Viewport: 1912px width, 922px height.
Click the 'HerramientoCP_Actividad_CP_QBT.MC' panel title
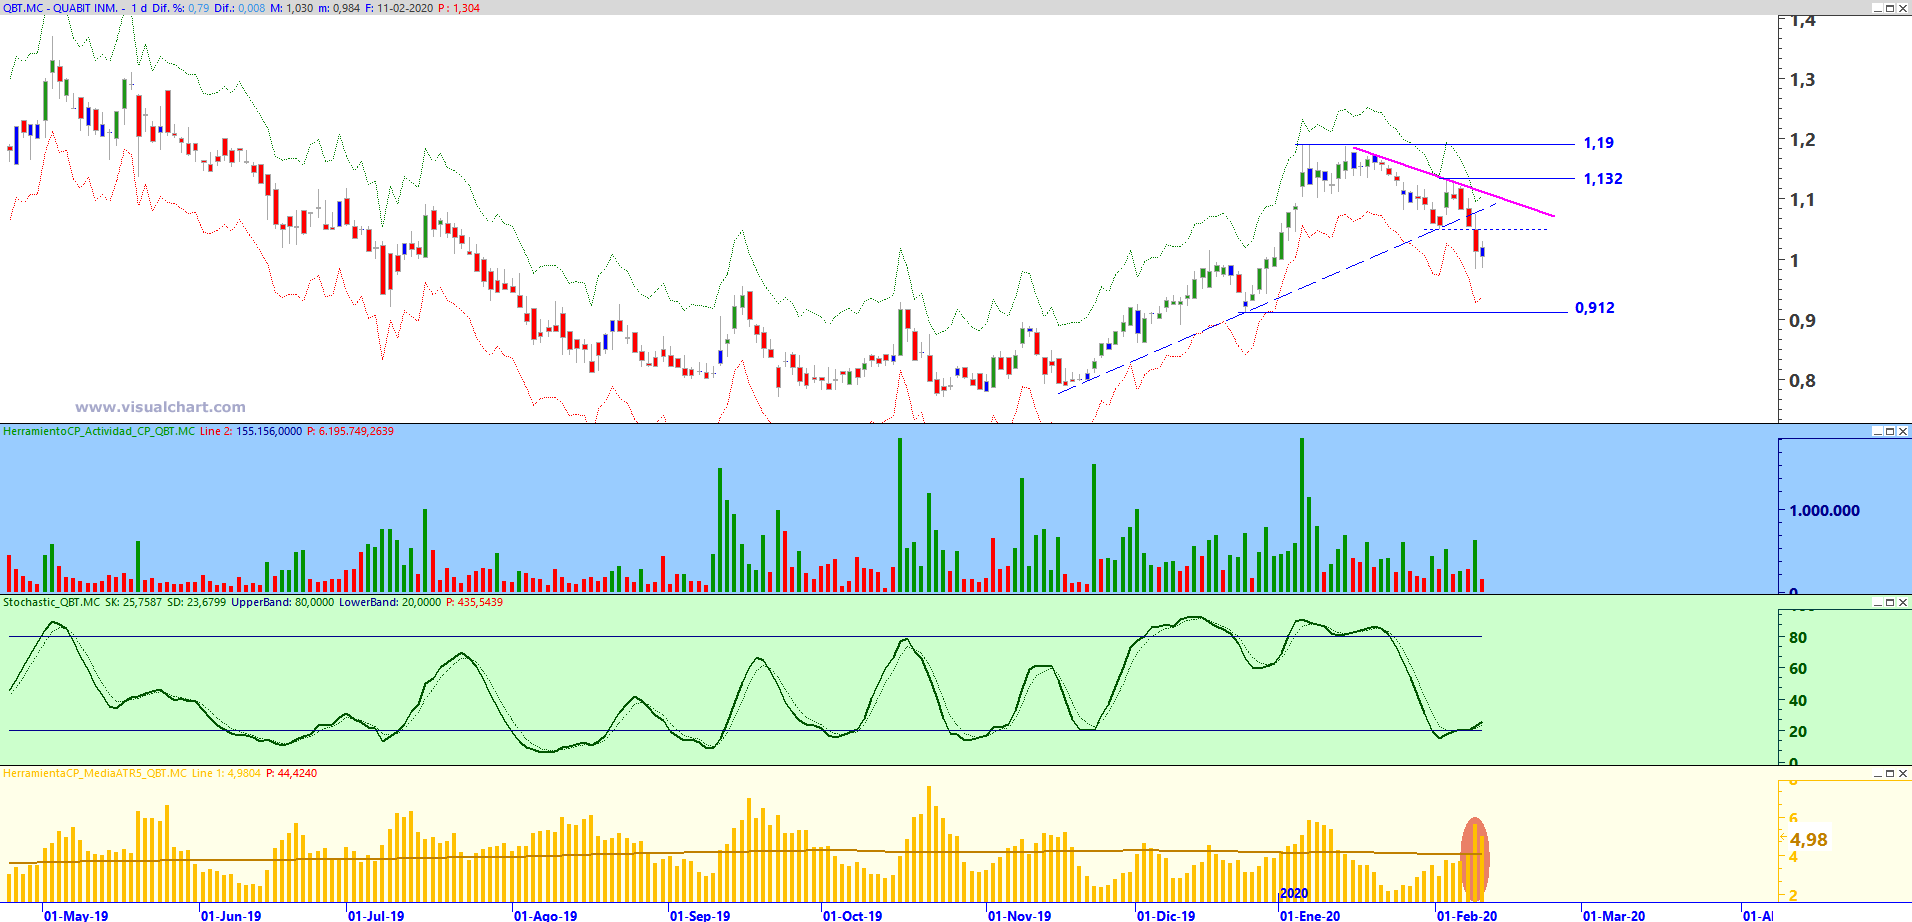[x=99, y=431]
